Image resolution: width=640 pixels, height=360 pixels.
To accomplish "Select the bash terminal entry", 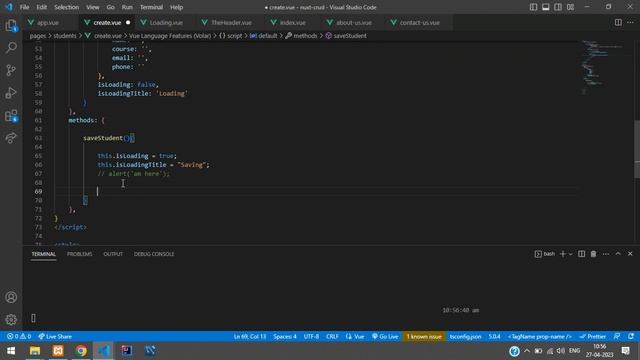I will tap(545, 254).
